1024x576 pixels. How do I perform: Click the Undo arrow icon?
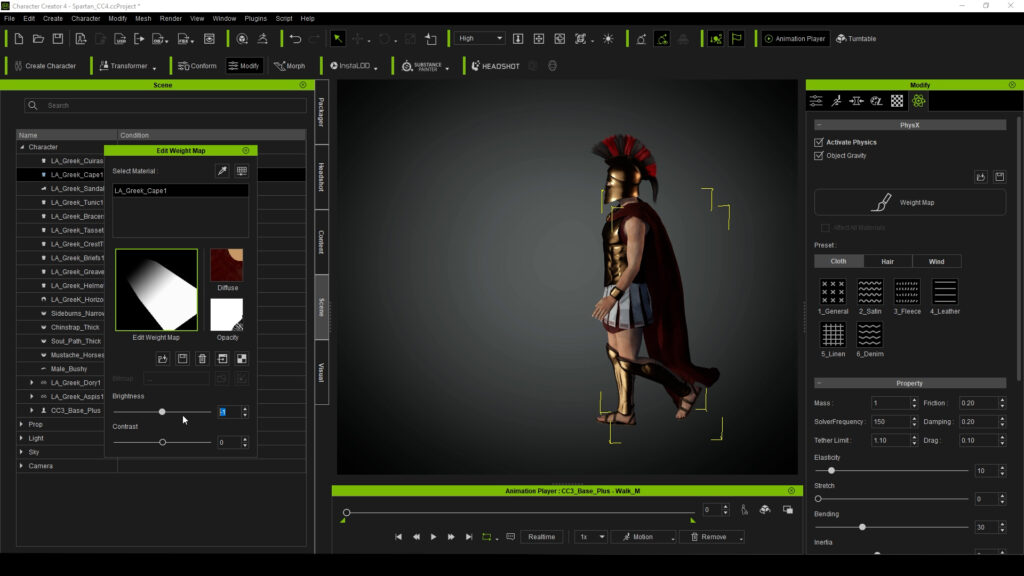295,39
